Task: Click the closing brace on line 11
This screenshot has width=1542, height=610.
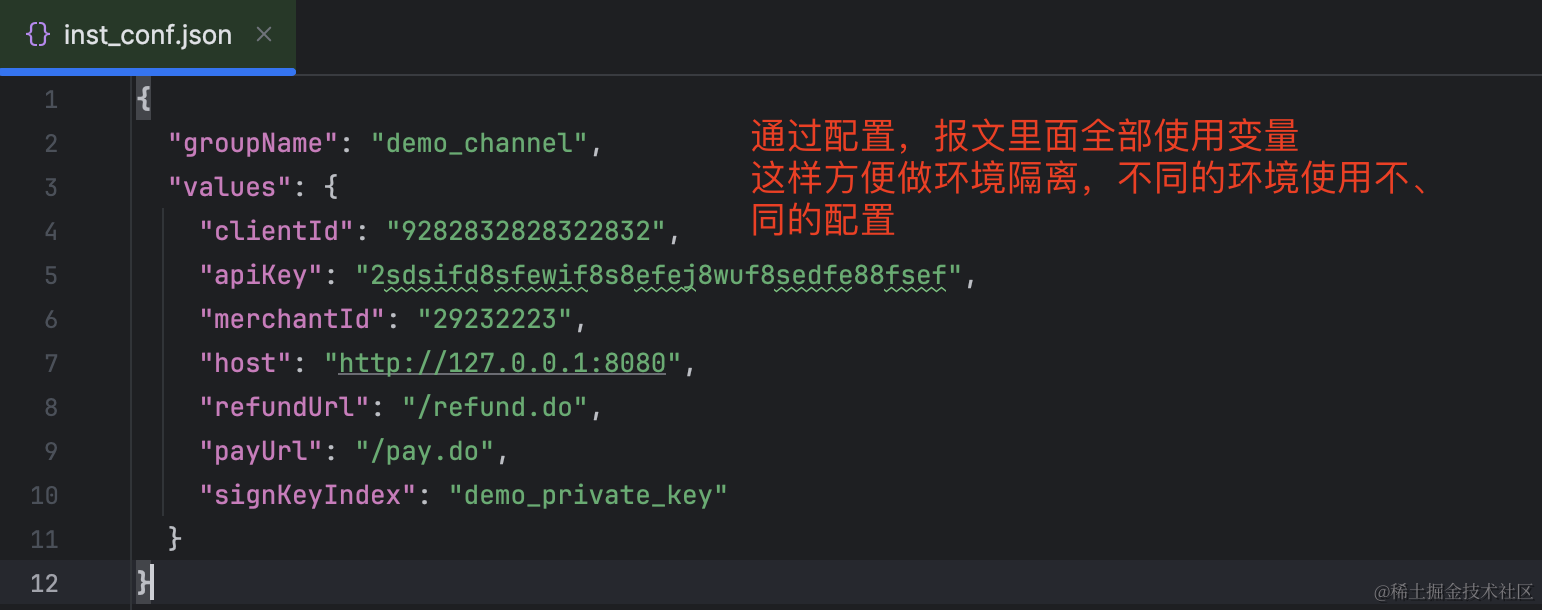Action: click(175, 538)
